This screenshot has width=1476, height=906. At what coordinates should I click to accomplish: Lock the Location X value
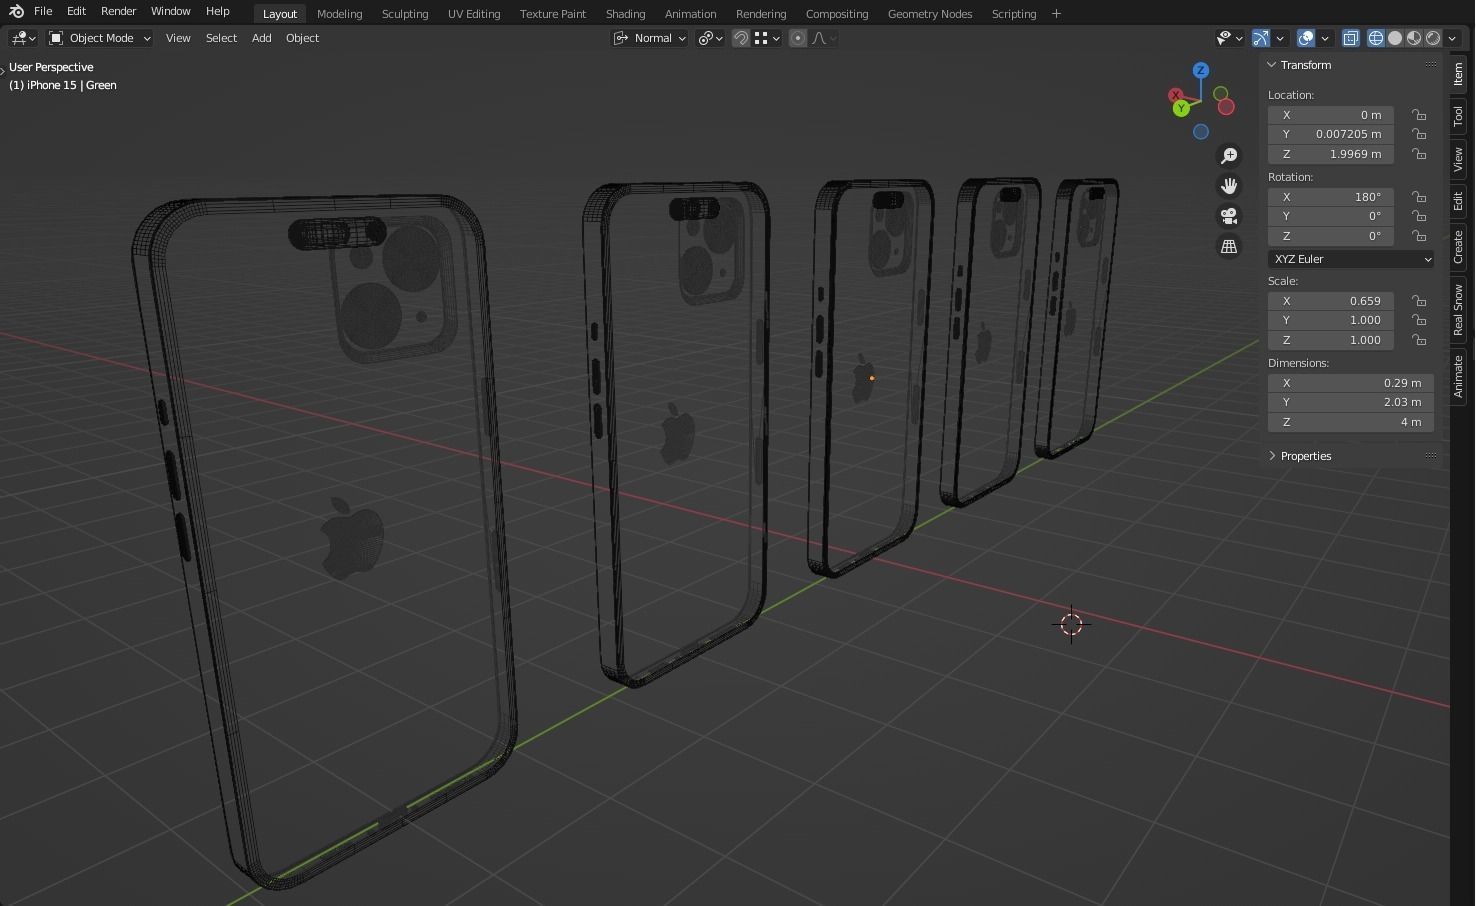click(1418, 115)
